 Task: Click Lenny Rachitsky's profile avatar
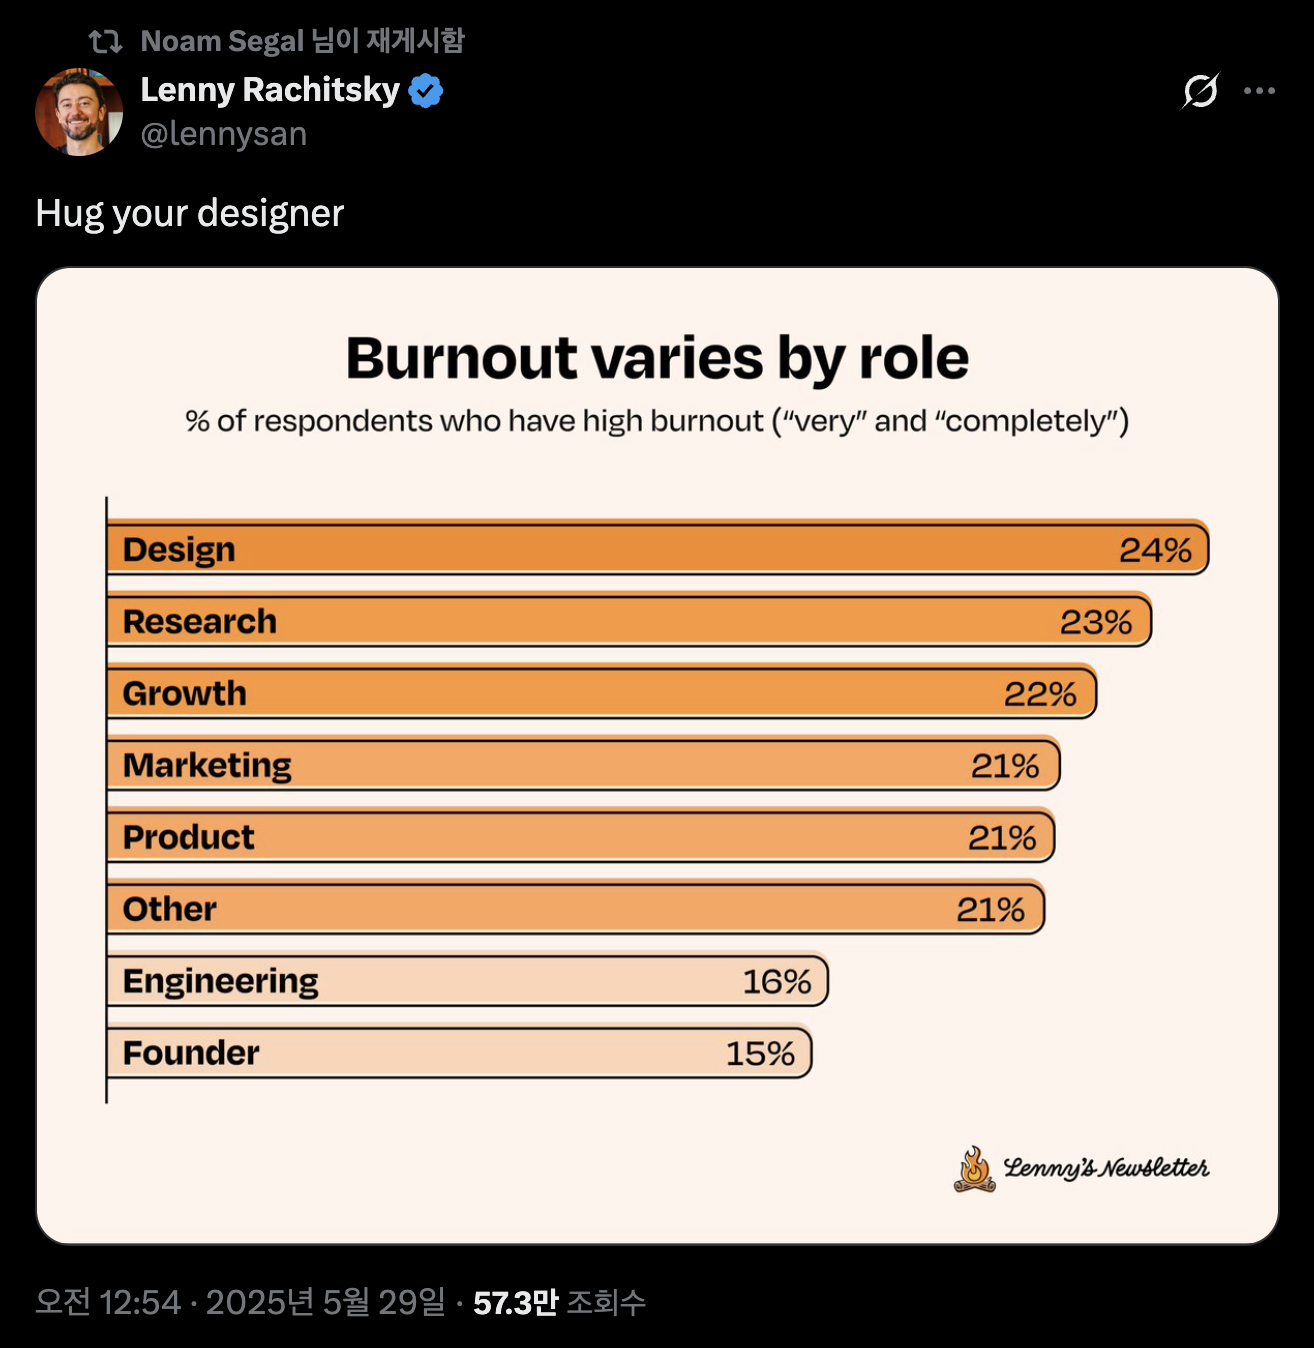pyautogui.click(x=79, y=112)
